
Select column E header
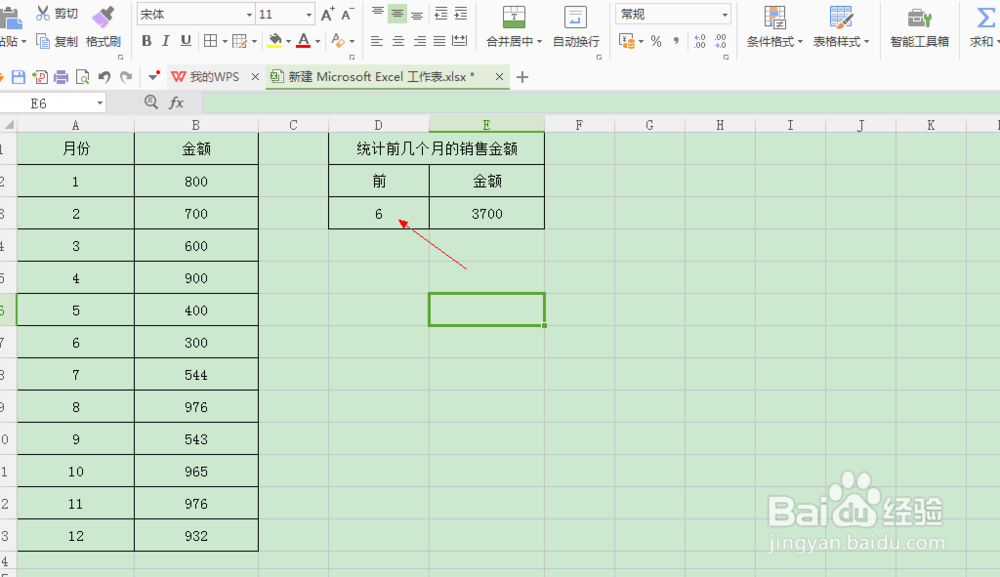click(x=487, y=125)
